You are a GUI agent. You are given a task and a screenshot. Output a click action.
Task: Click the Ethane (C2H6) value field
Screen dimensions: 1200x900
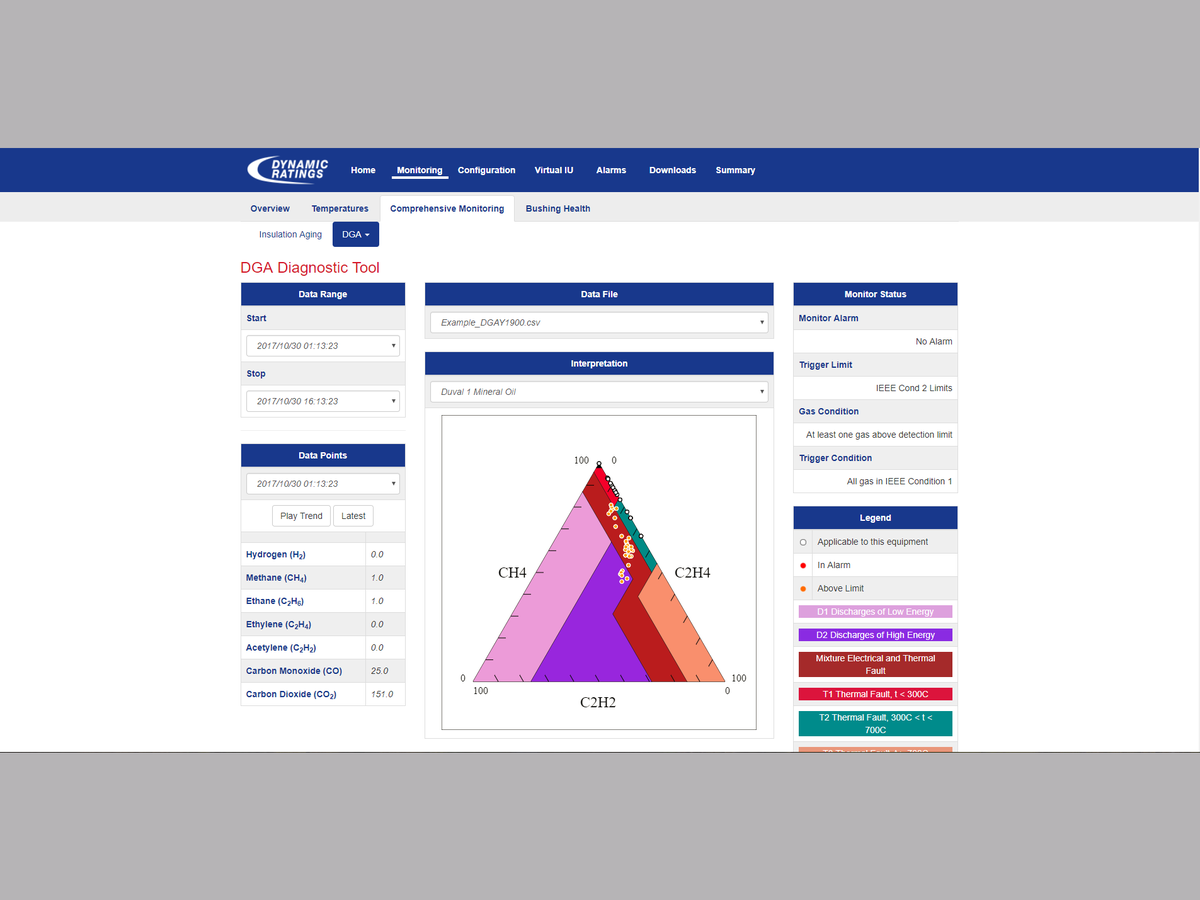tap(385, 601)
